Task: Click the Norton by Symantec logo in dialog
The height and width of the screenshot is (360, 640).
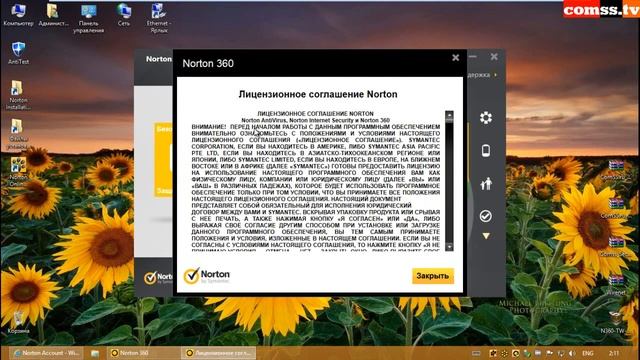Action: 207,276
